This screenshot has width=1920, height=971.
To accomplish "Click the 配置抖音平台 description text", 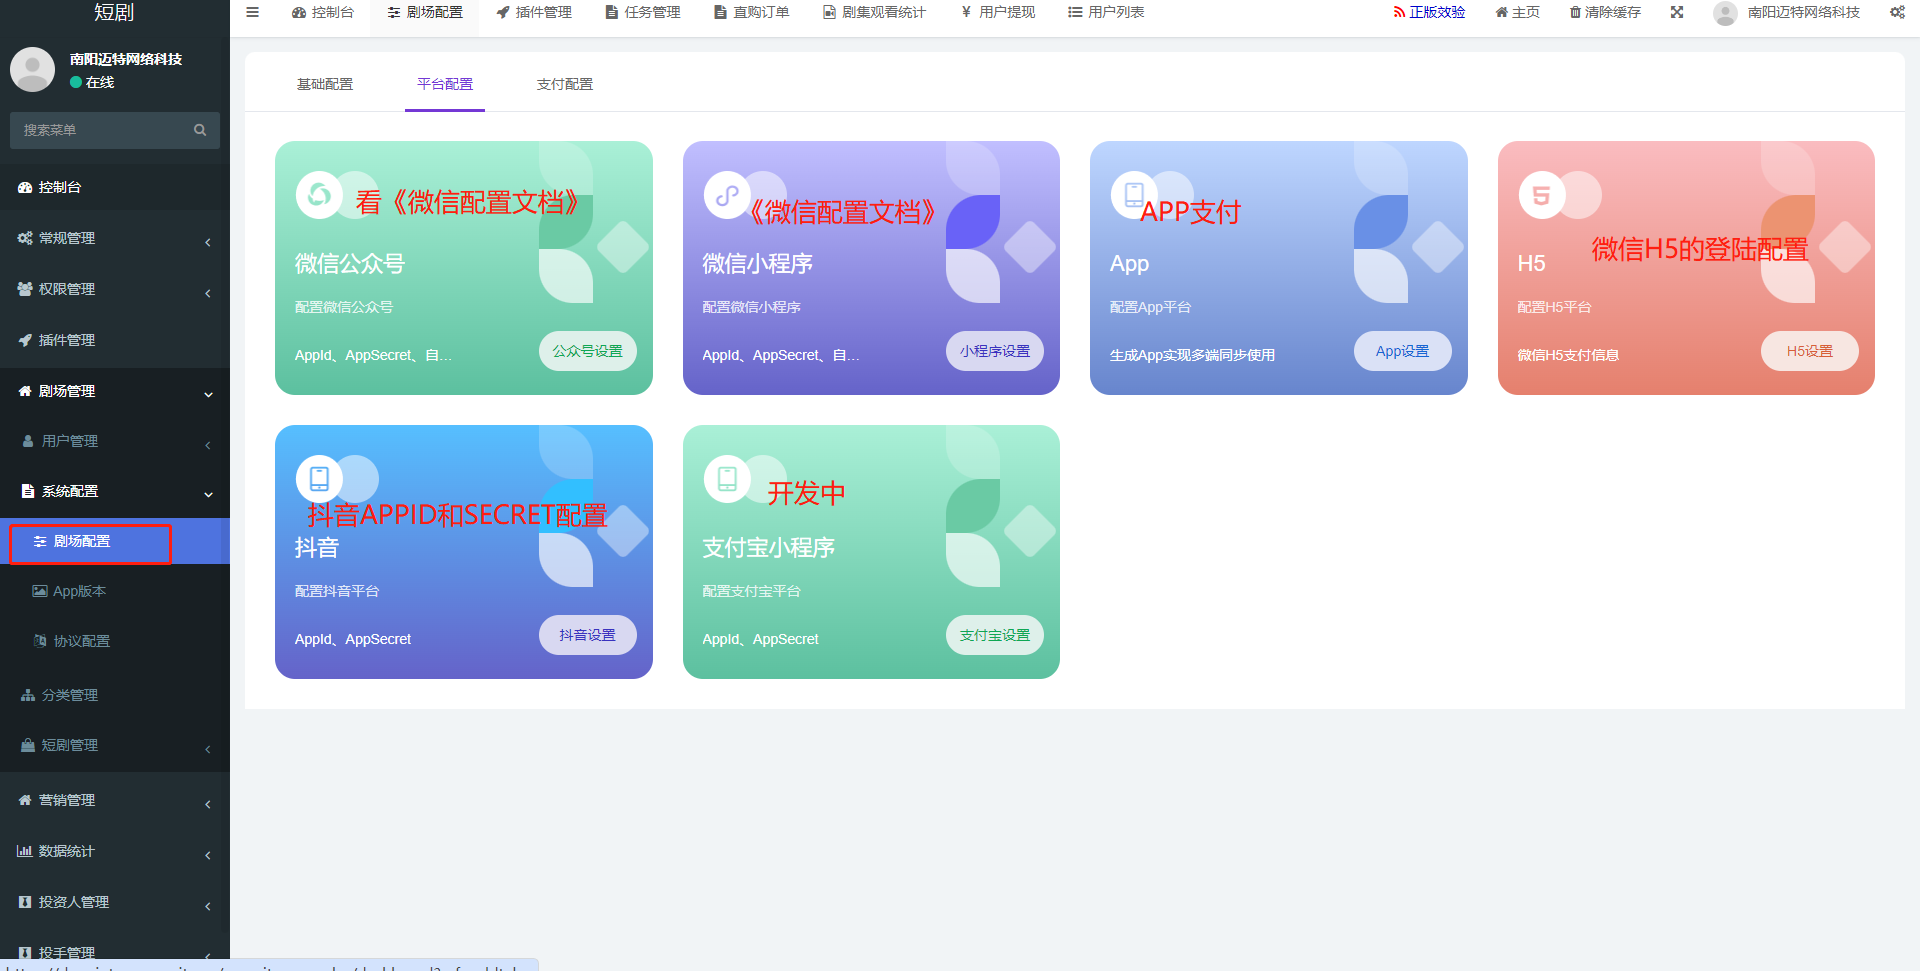I will click(x=337, y=591).
